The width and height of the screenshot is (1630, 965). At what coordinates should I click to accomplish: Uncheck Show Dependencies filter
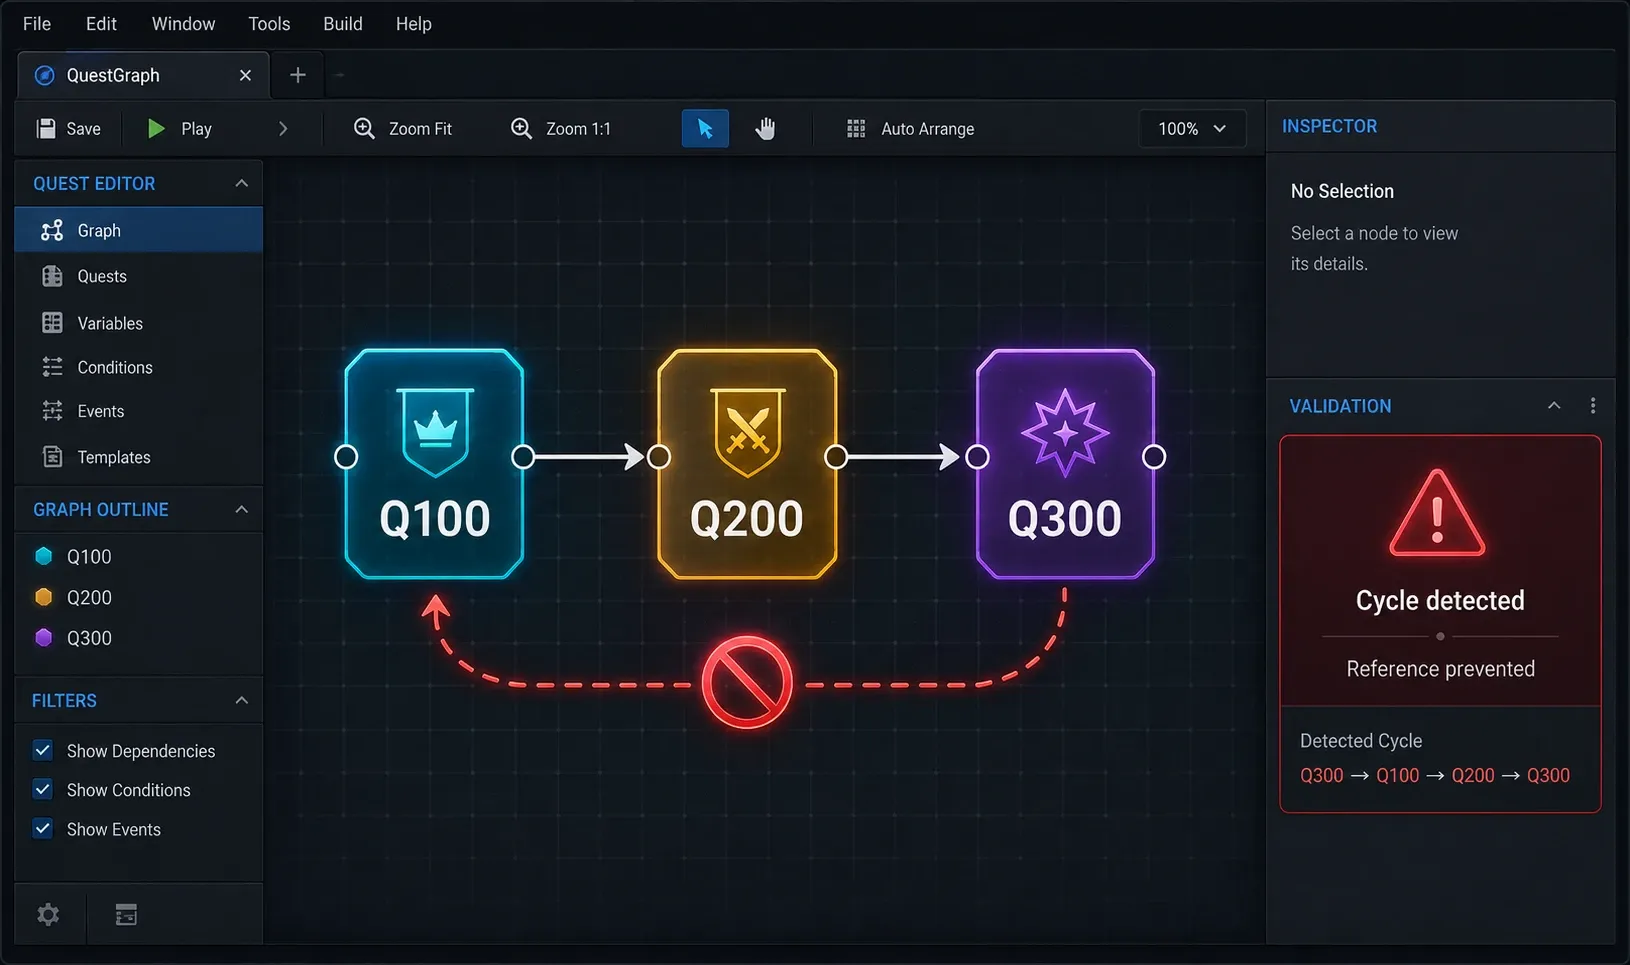pos(43,750)
